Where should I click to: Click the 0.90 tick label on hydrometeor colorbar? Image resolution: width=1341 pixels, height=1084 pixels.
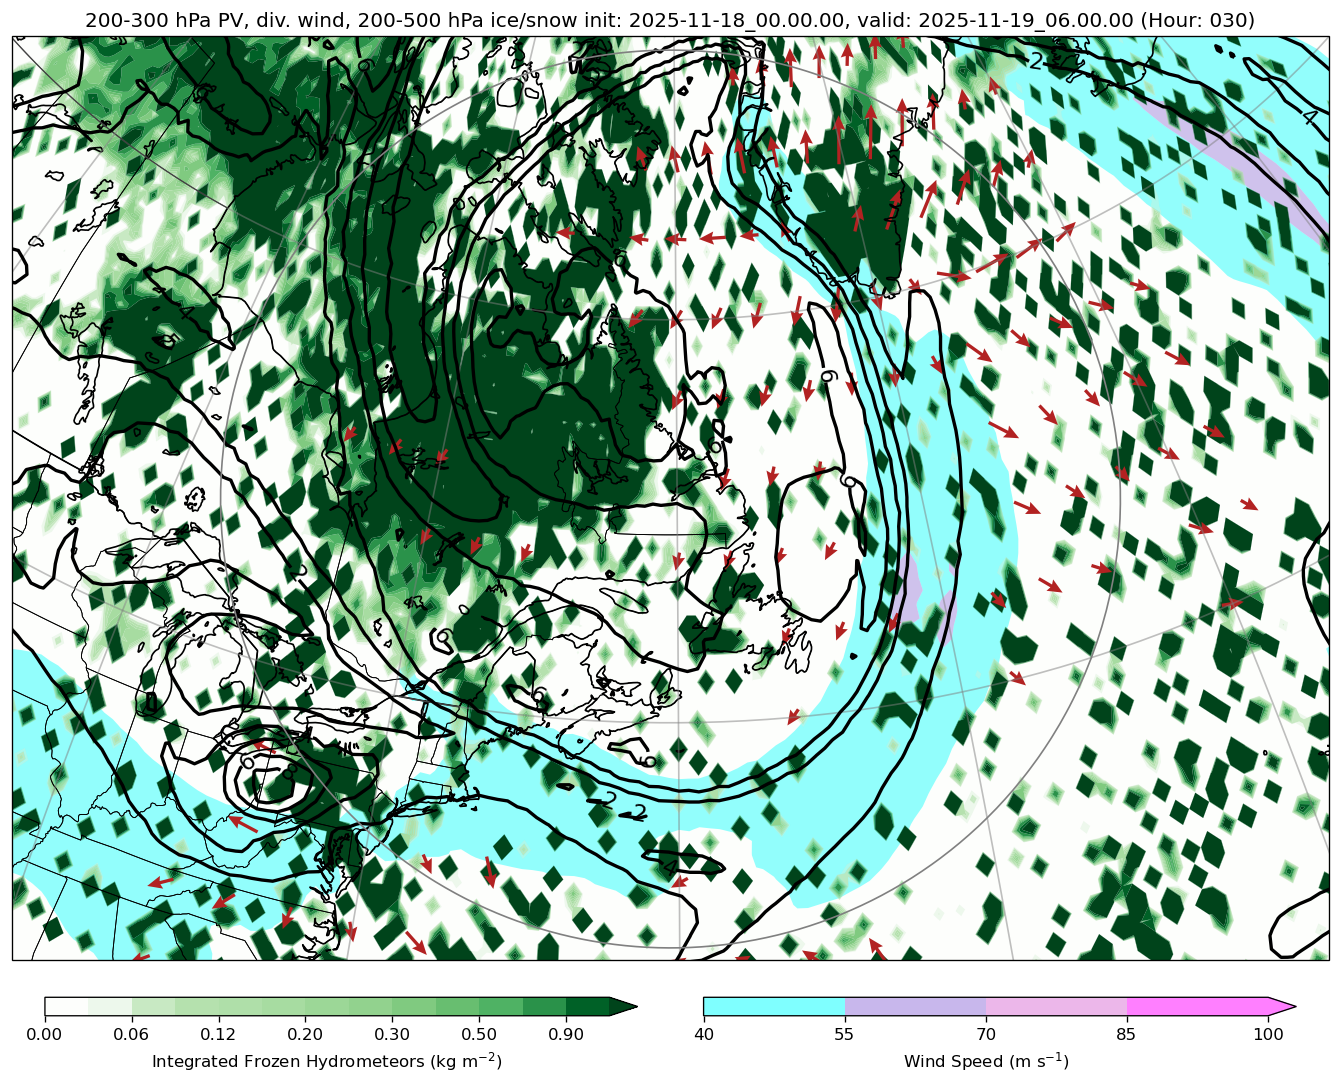566,1034
